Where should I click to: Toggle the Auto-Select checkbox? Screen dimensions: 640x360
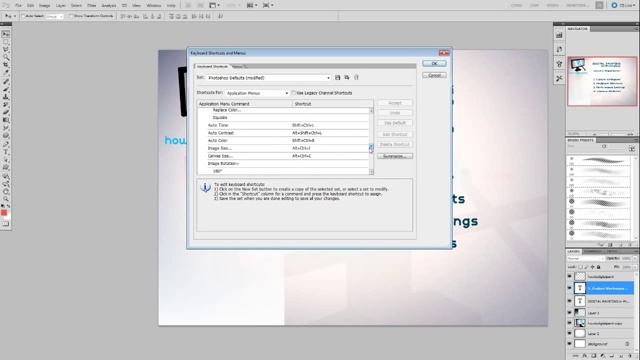point(23,16)
